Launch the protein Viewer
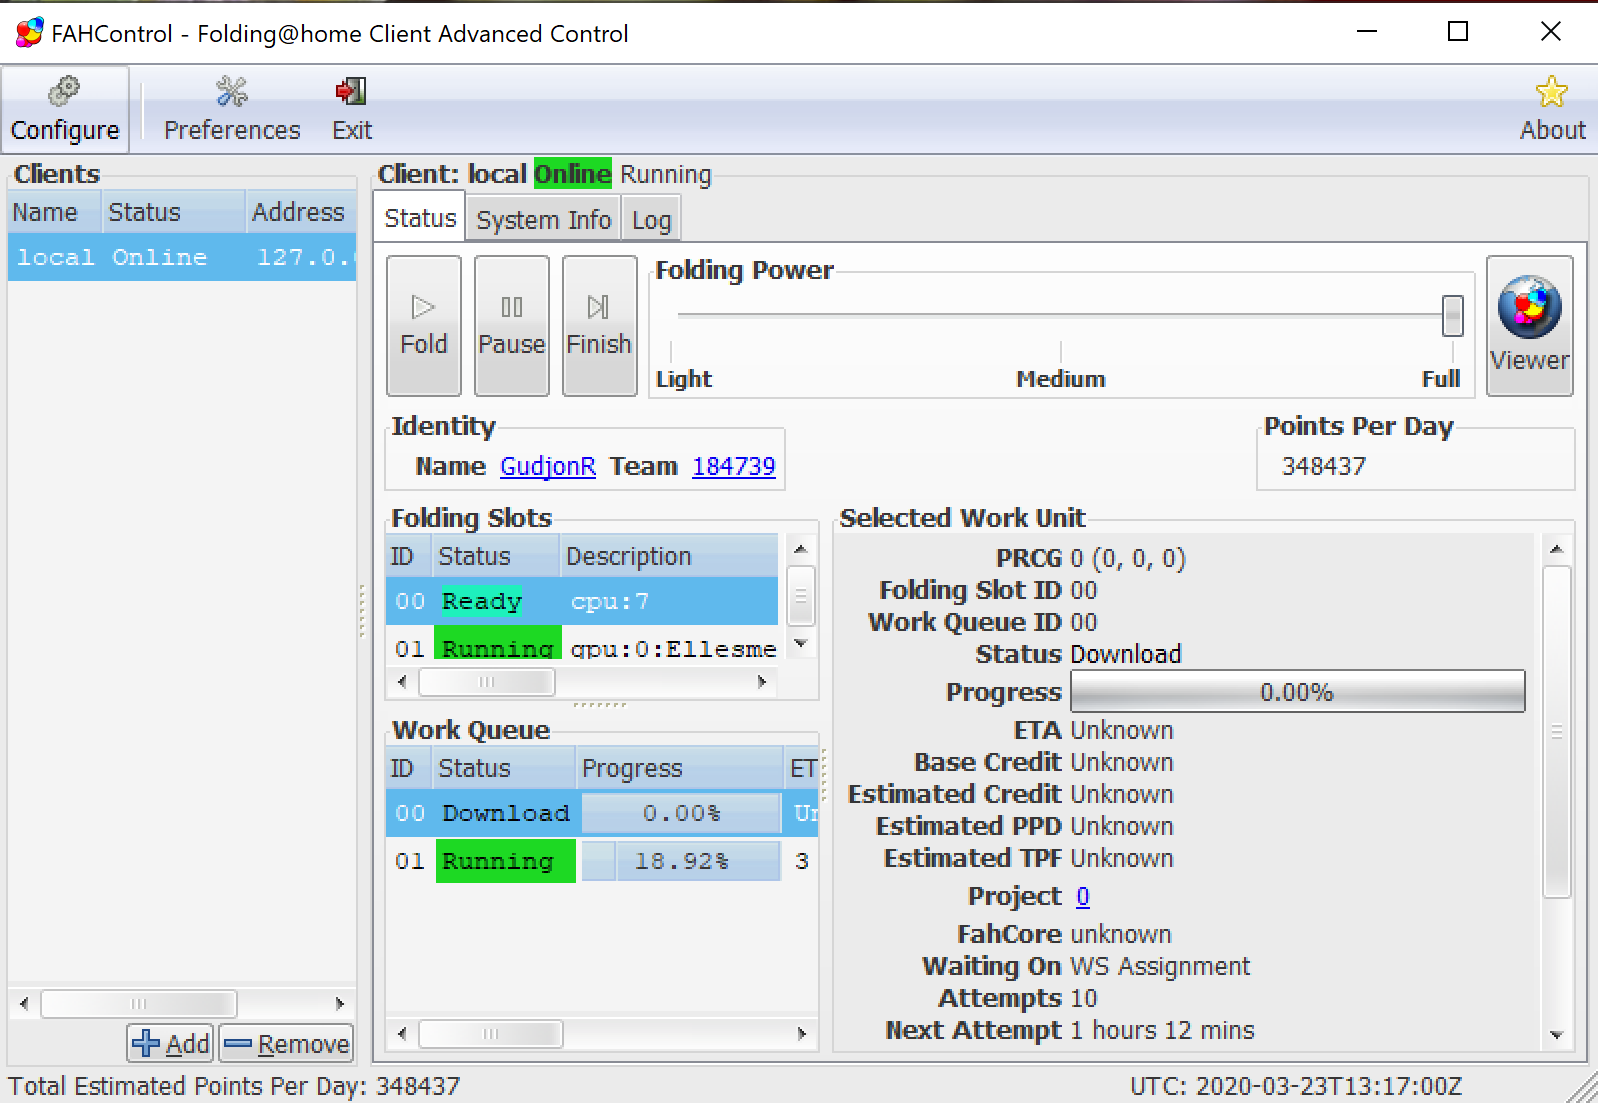Viewport: 1598px width, 1103px height. click(x=1529, y=325)
